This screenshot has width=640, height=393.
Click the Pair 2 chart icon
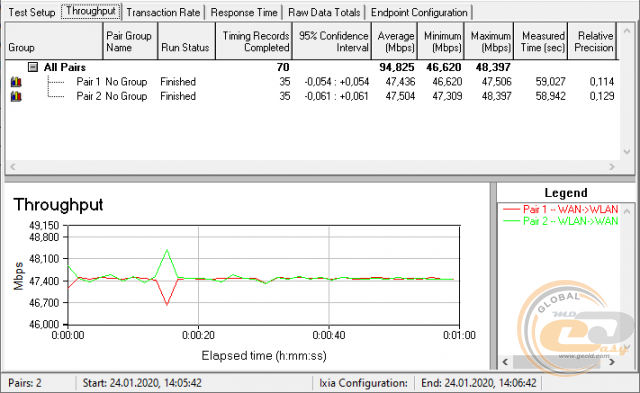[x=16, y=96]
